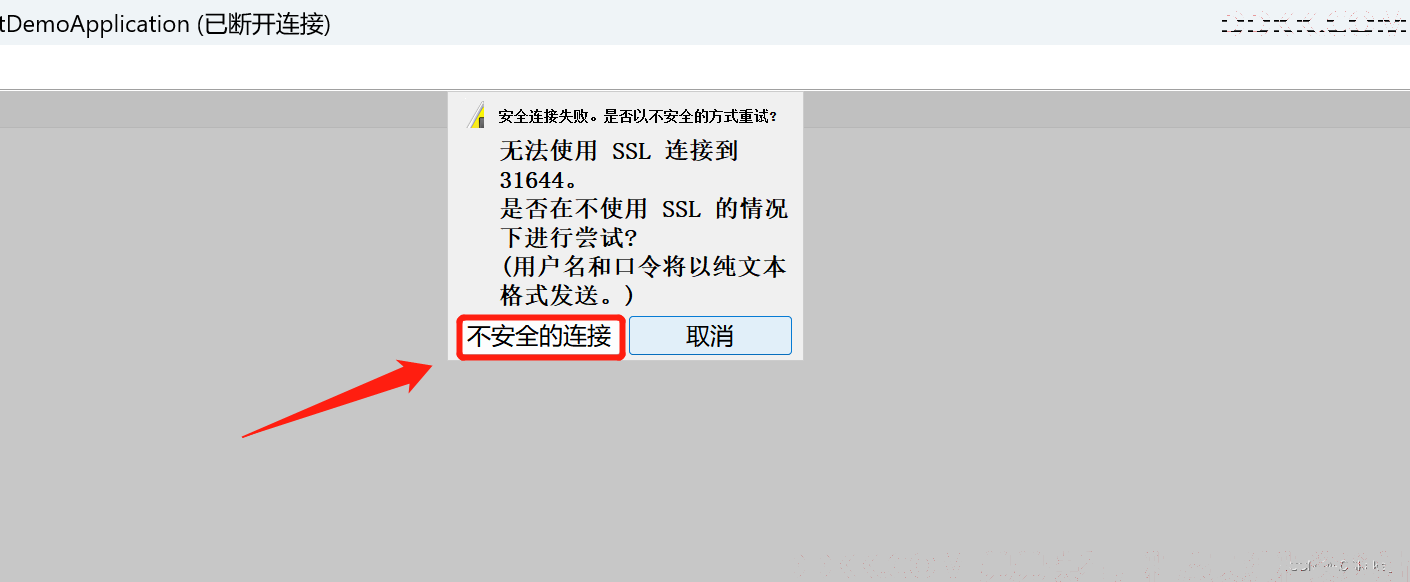
Task: Click the text 格式发送。)
Action: point(567,296)
